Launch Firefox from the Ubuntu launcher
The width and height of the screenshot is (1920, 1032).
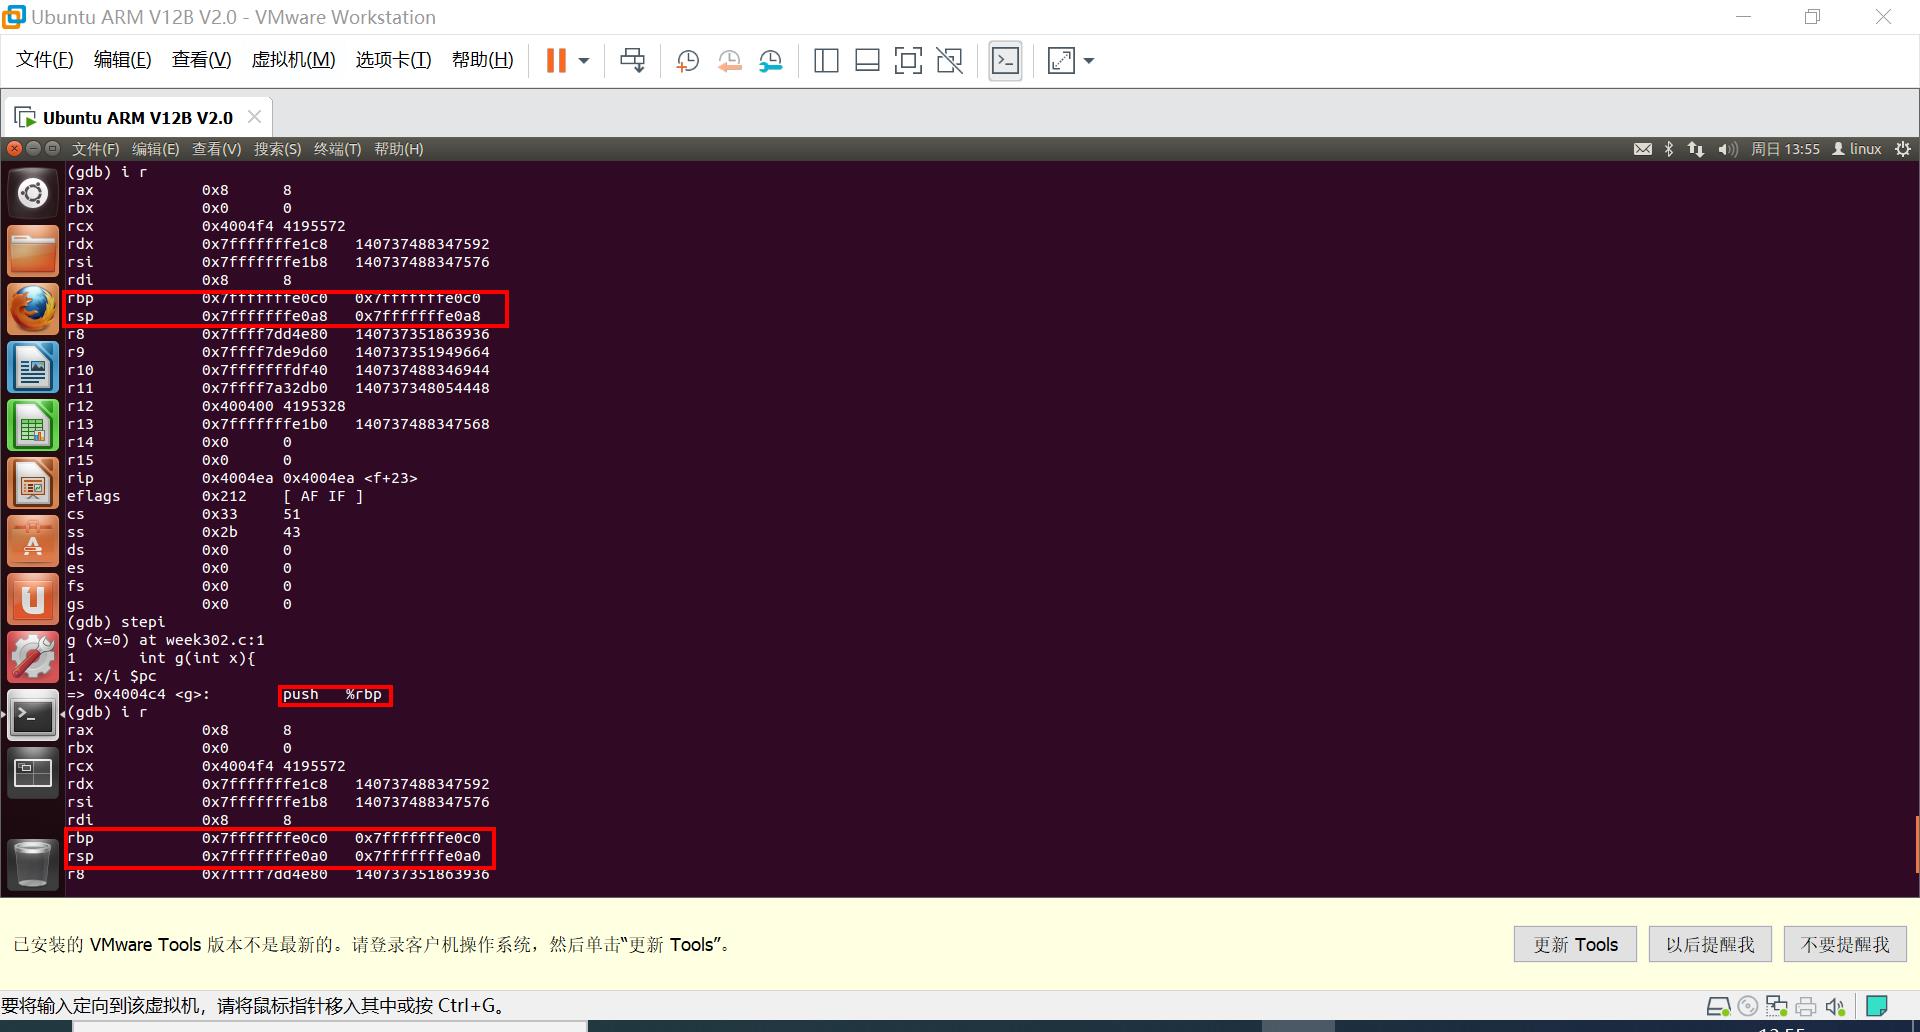pyautogui.click(x=33, y=309)
